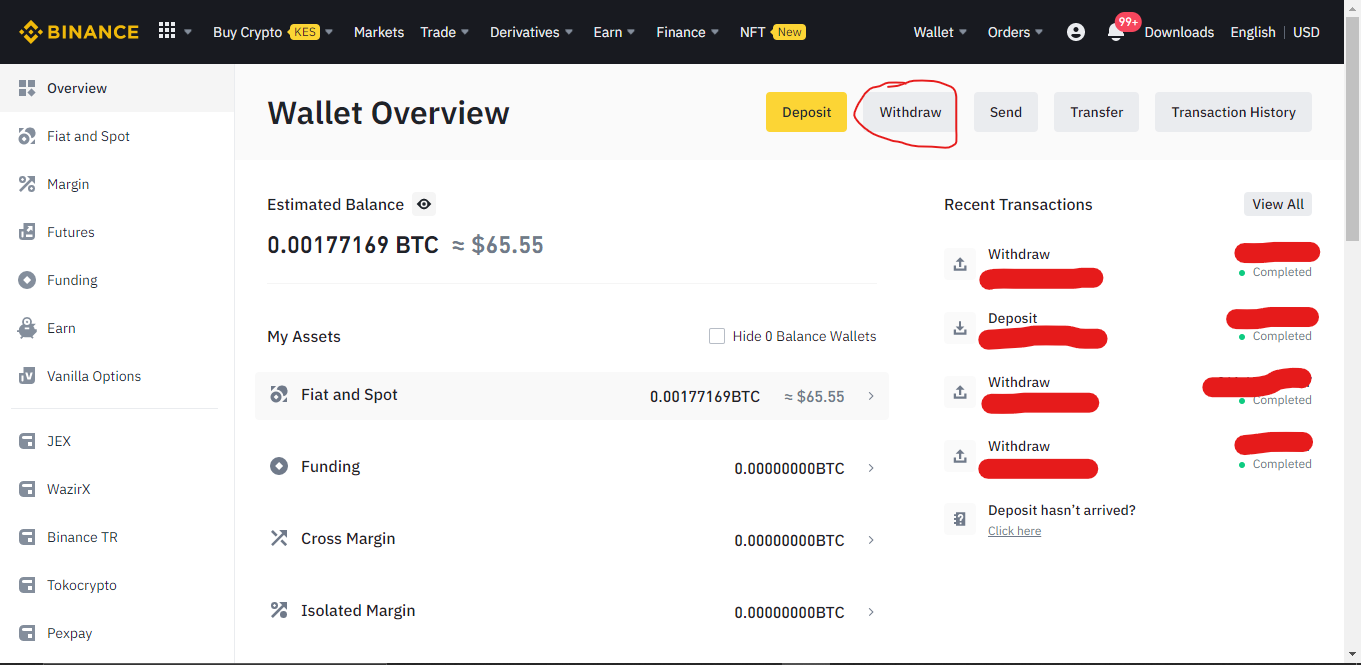Viewport: 1361px width, 665px height.
Task: Click the Send button
Action: (x=1006, y=112)
